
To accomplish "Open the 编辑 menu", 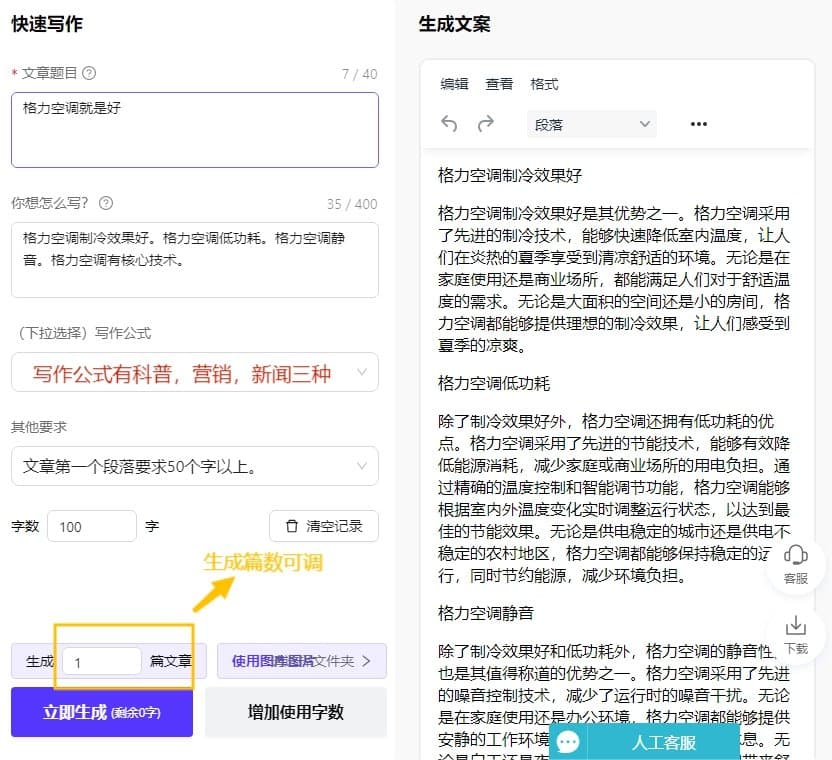I will 454,84.
